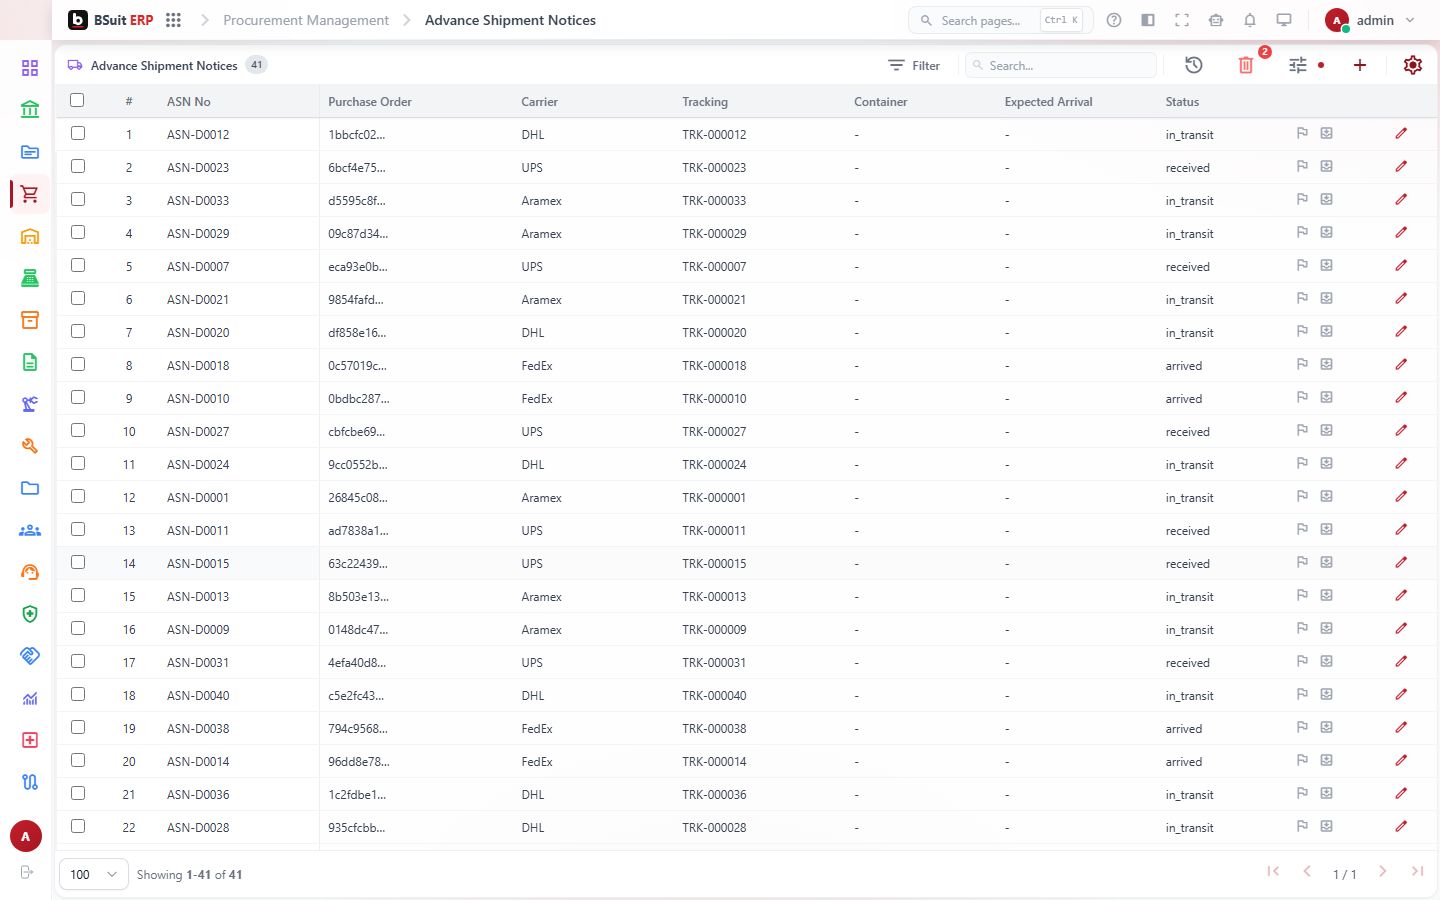Click the logout icon at sidebar bottom
The image size is (1440, 900).
pos(27,872)
